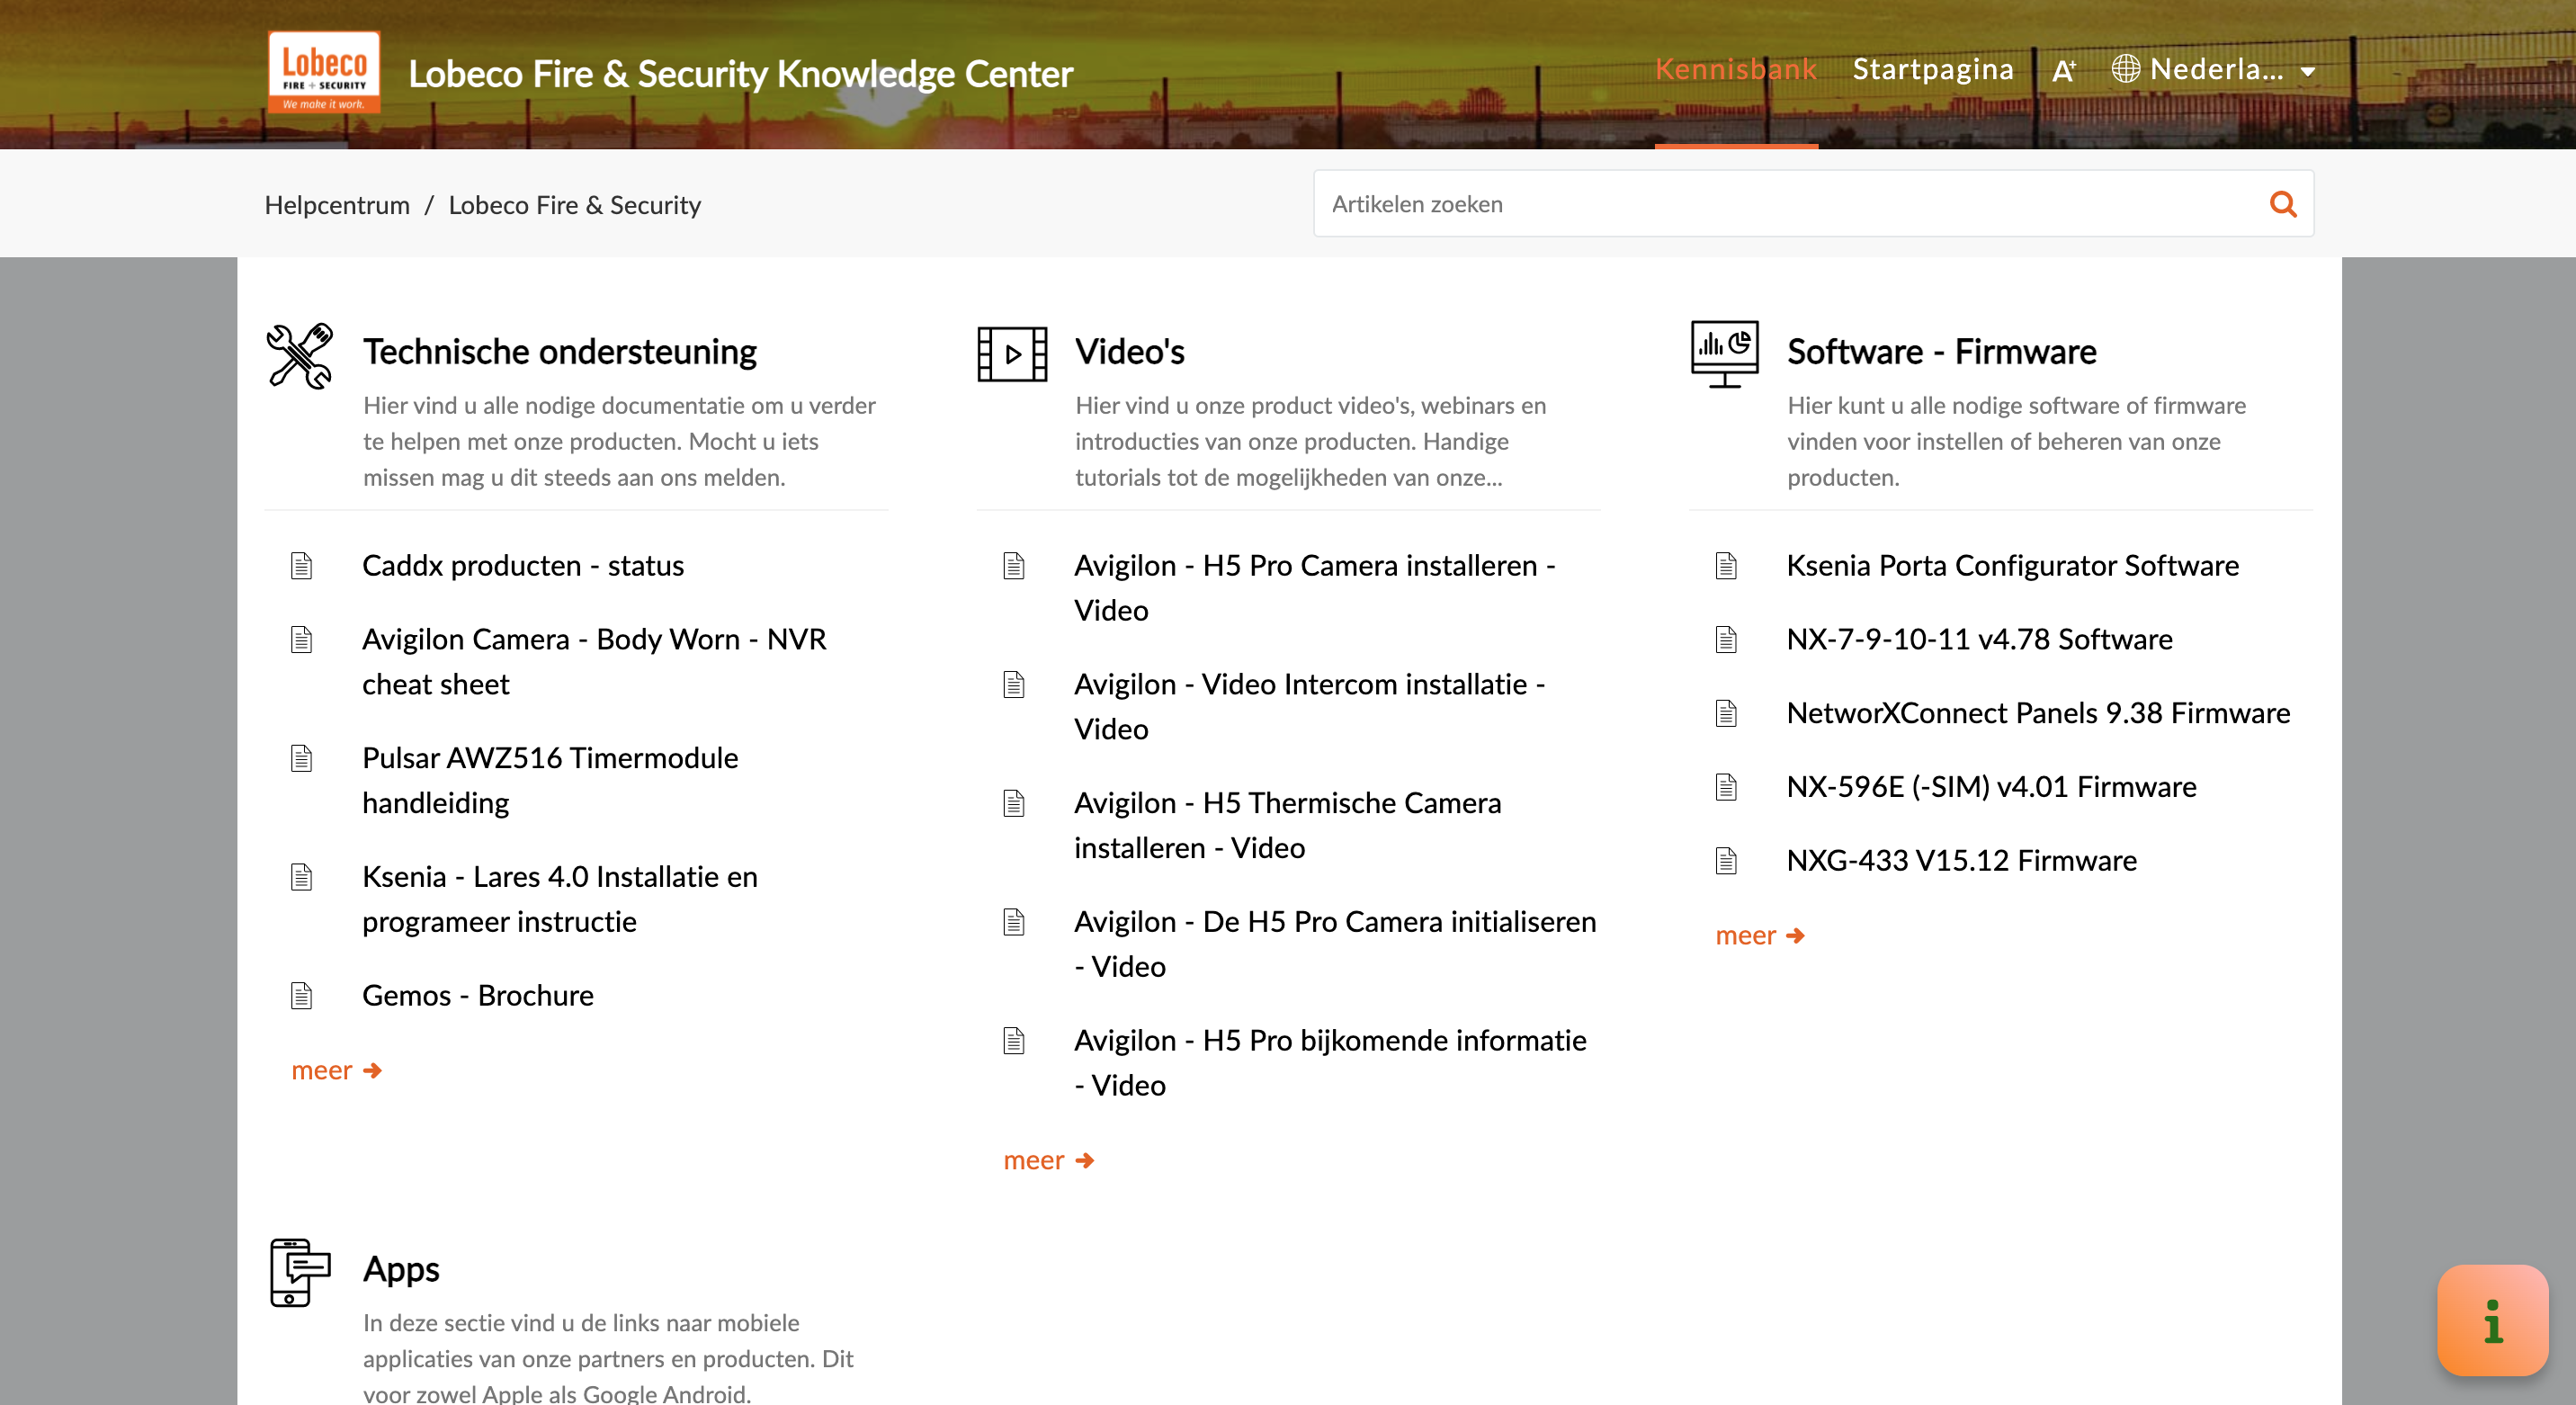2576x1405 pixels.
Task: Open the Lobeco Fire & Security Knowledge Center title
Action: (x=741, y=73)
